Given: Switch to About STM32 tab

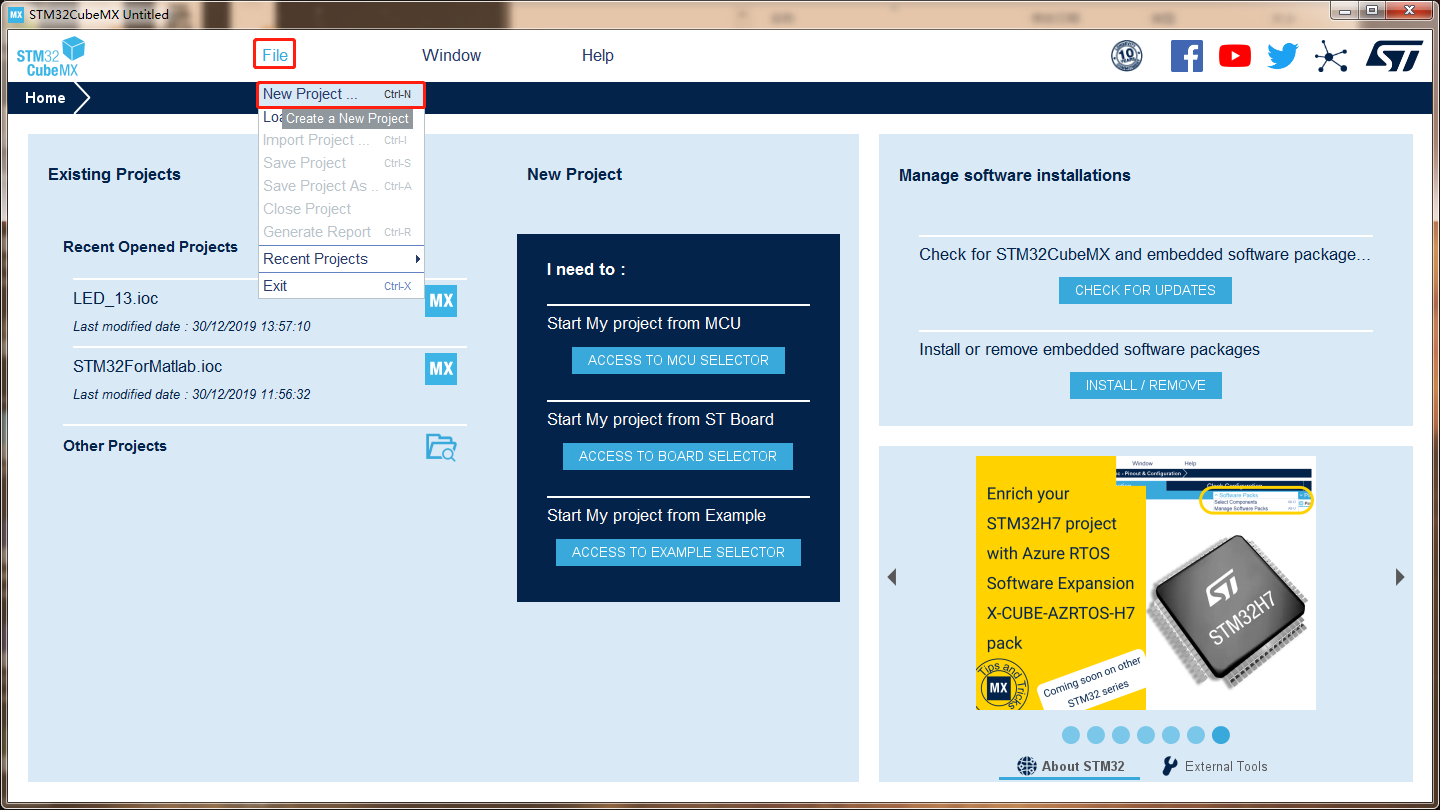Looking at the screenshot, I should tap(1070, 766).
